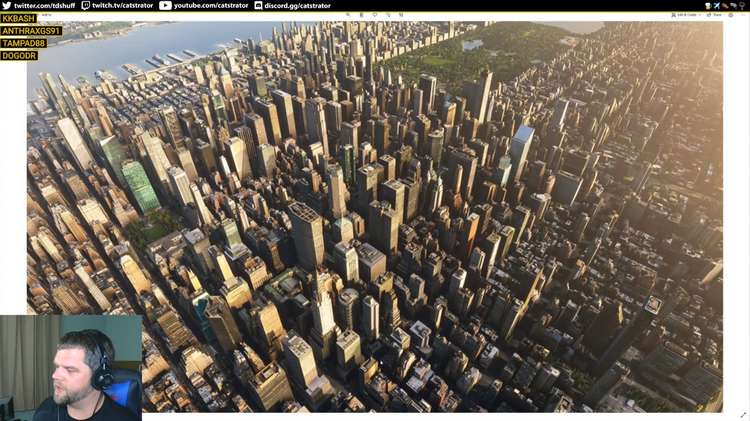Click the ANTHRAXGS91 name label
The width and height of the screenshot is (750, 421).
pyautogui.click(x=31, y=31)
